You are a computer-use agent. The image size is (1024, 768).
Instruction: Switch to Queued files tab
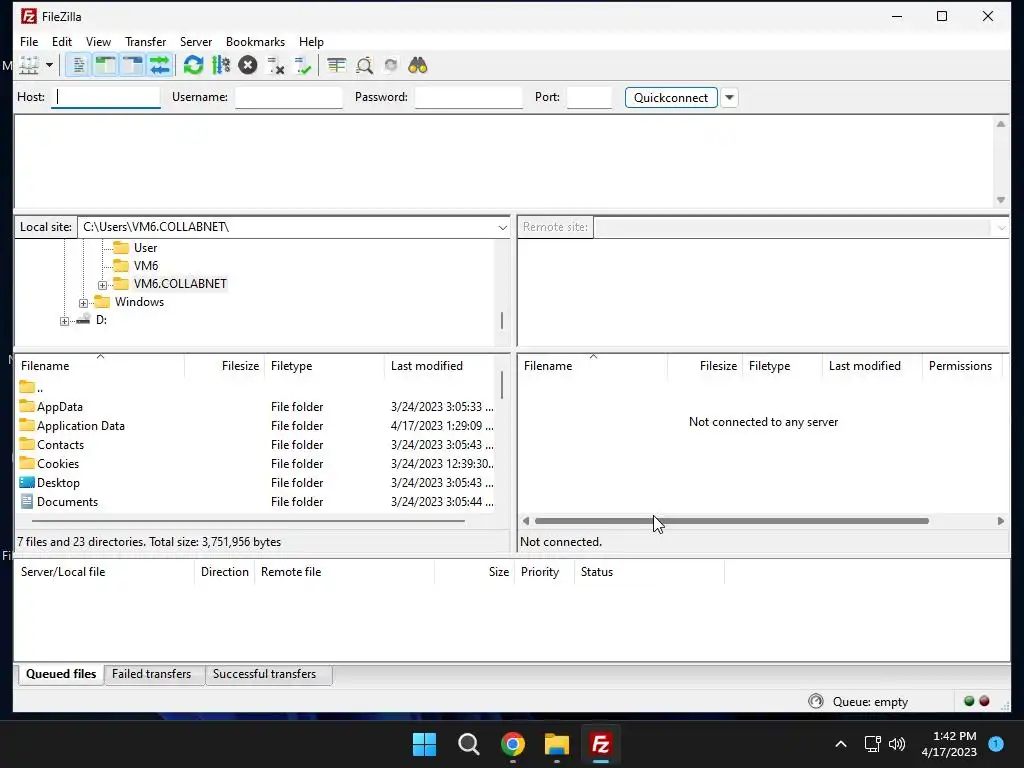61,674
